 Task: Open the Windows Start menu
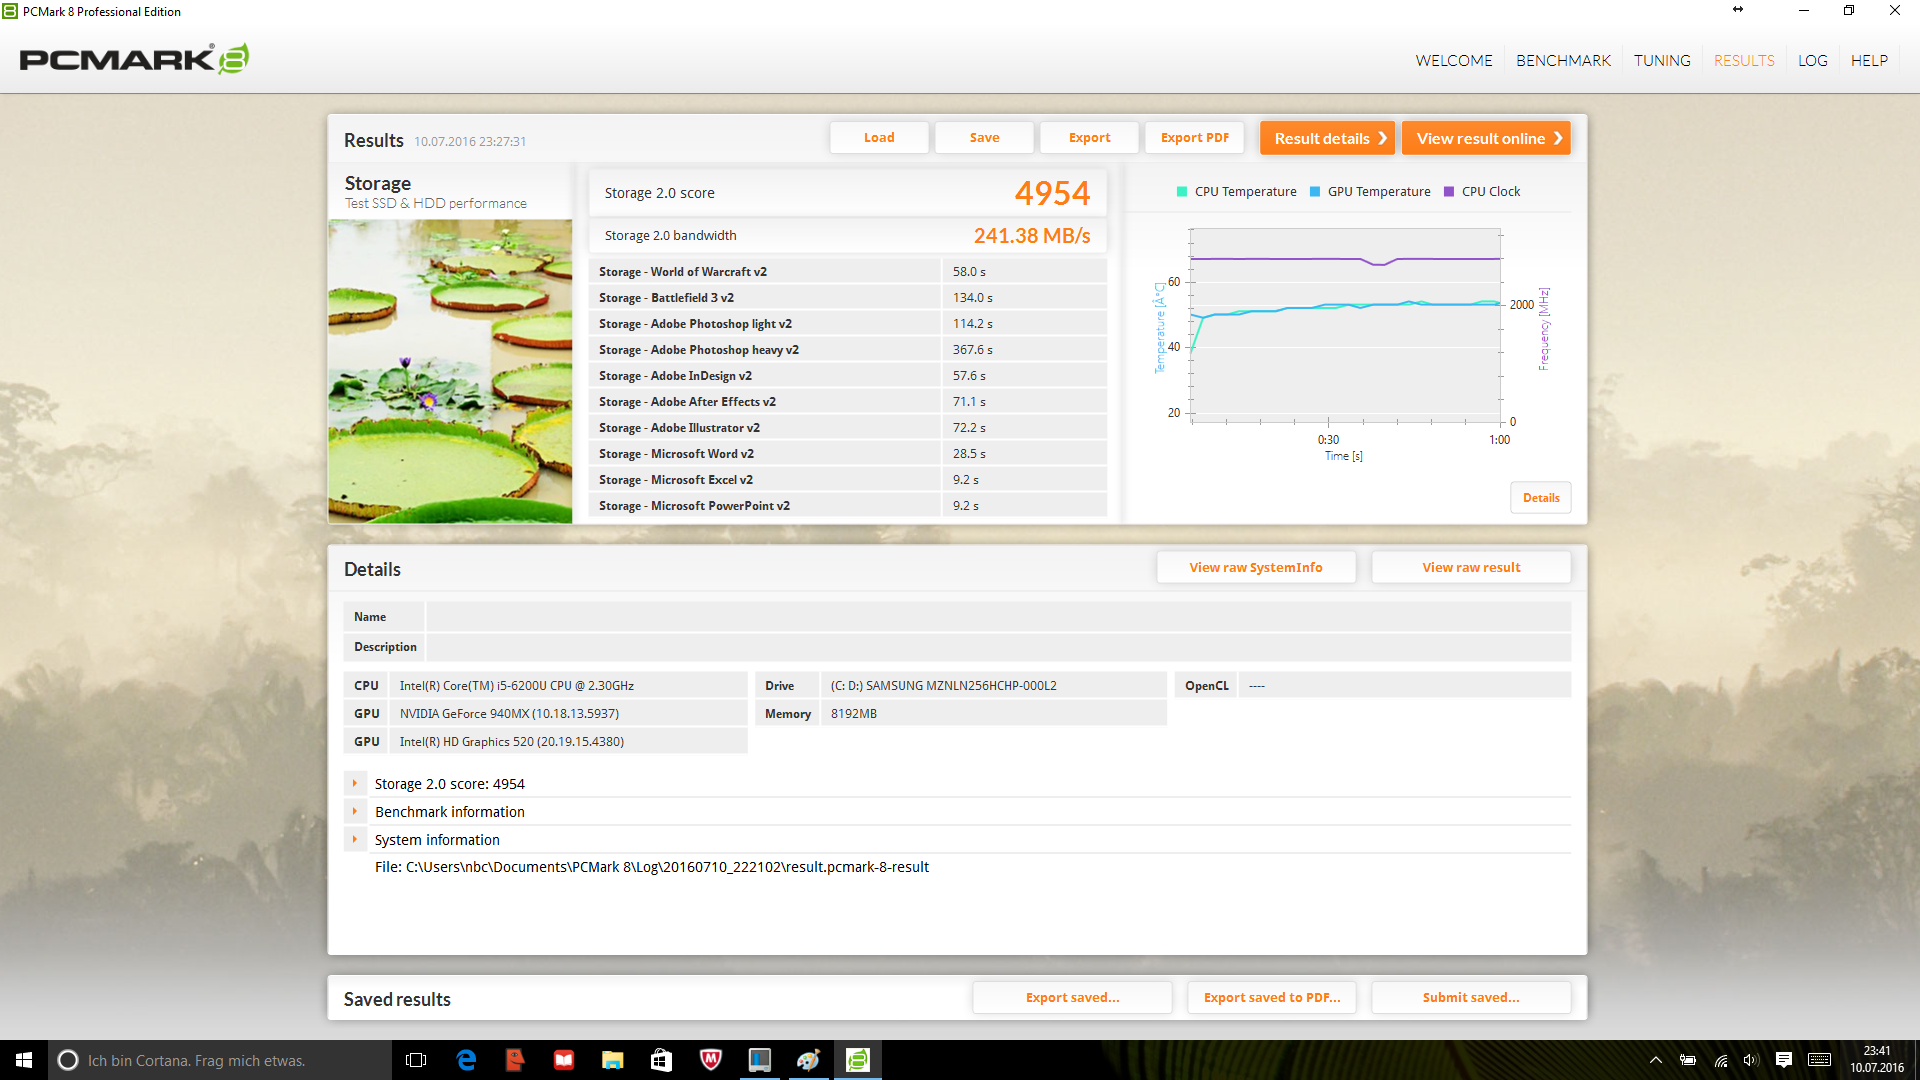pyautogui.click(x=24, y=1060)
